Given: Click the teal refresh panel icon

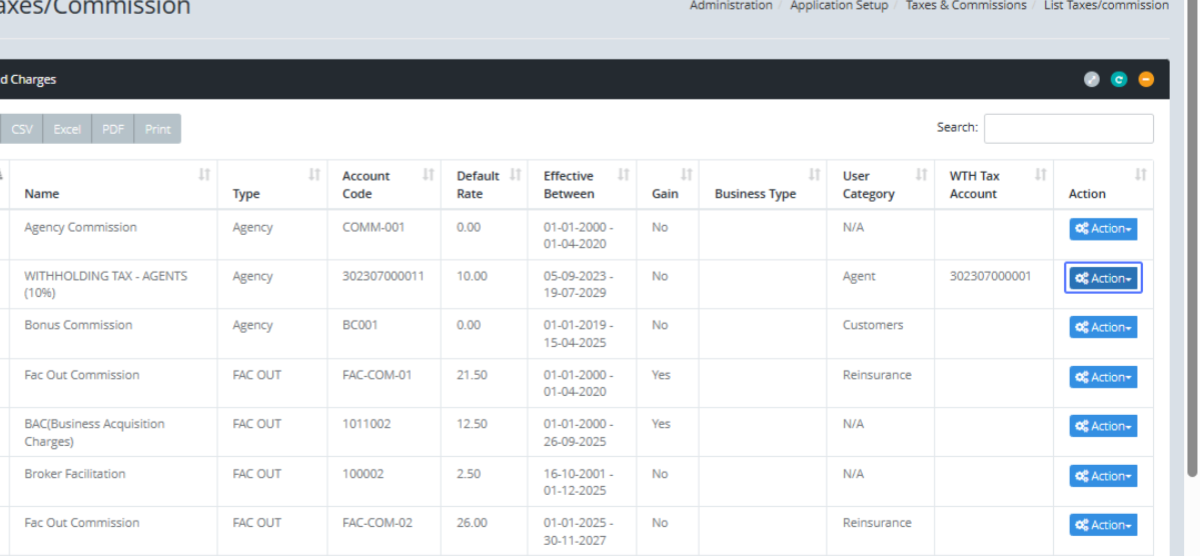Looking at the screenshot, I should click(x=1119, y=80).
